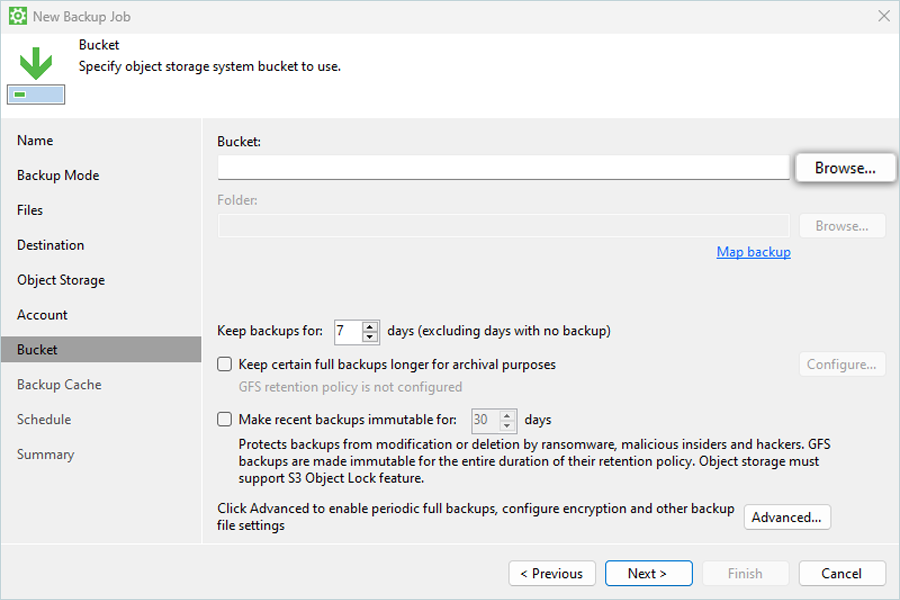Browse for a folder
This screenshot has height=600, width=900.
click(842, 226)
